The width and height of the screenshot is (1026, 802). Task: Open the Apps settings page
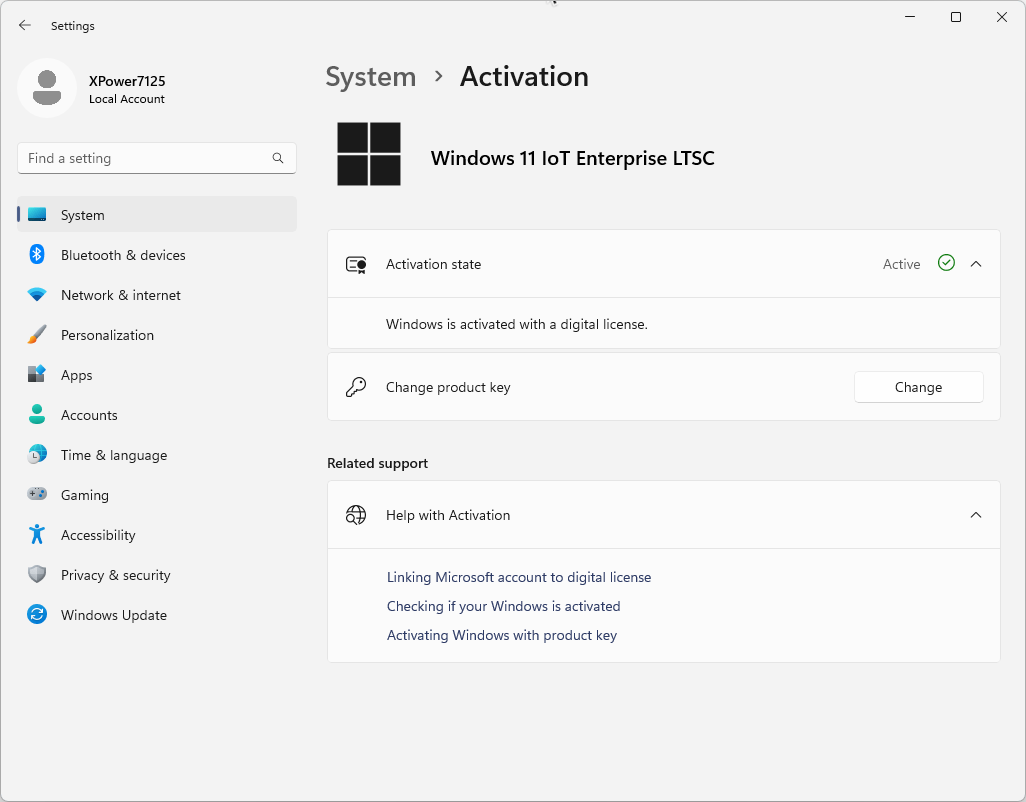point(77,375)
